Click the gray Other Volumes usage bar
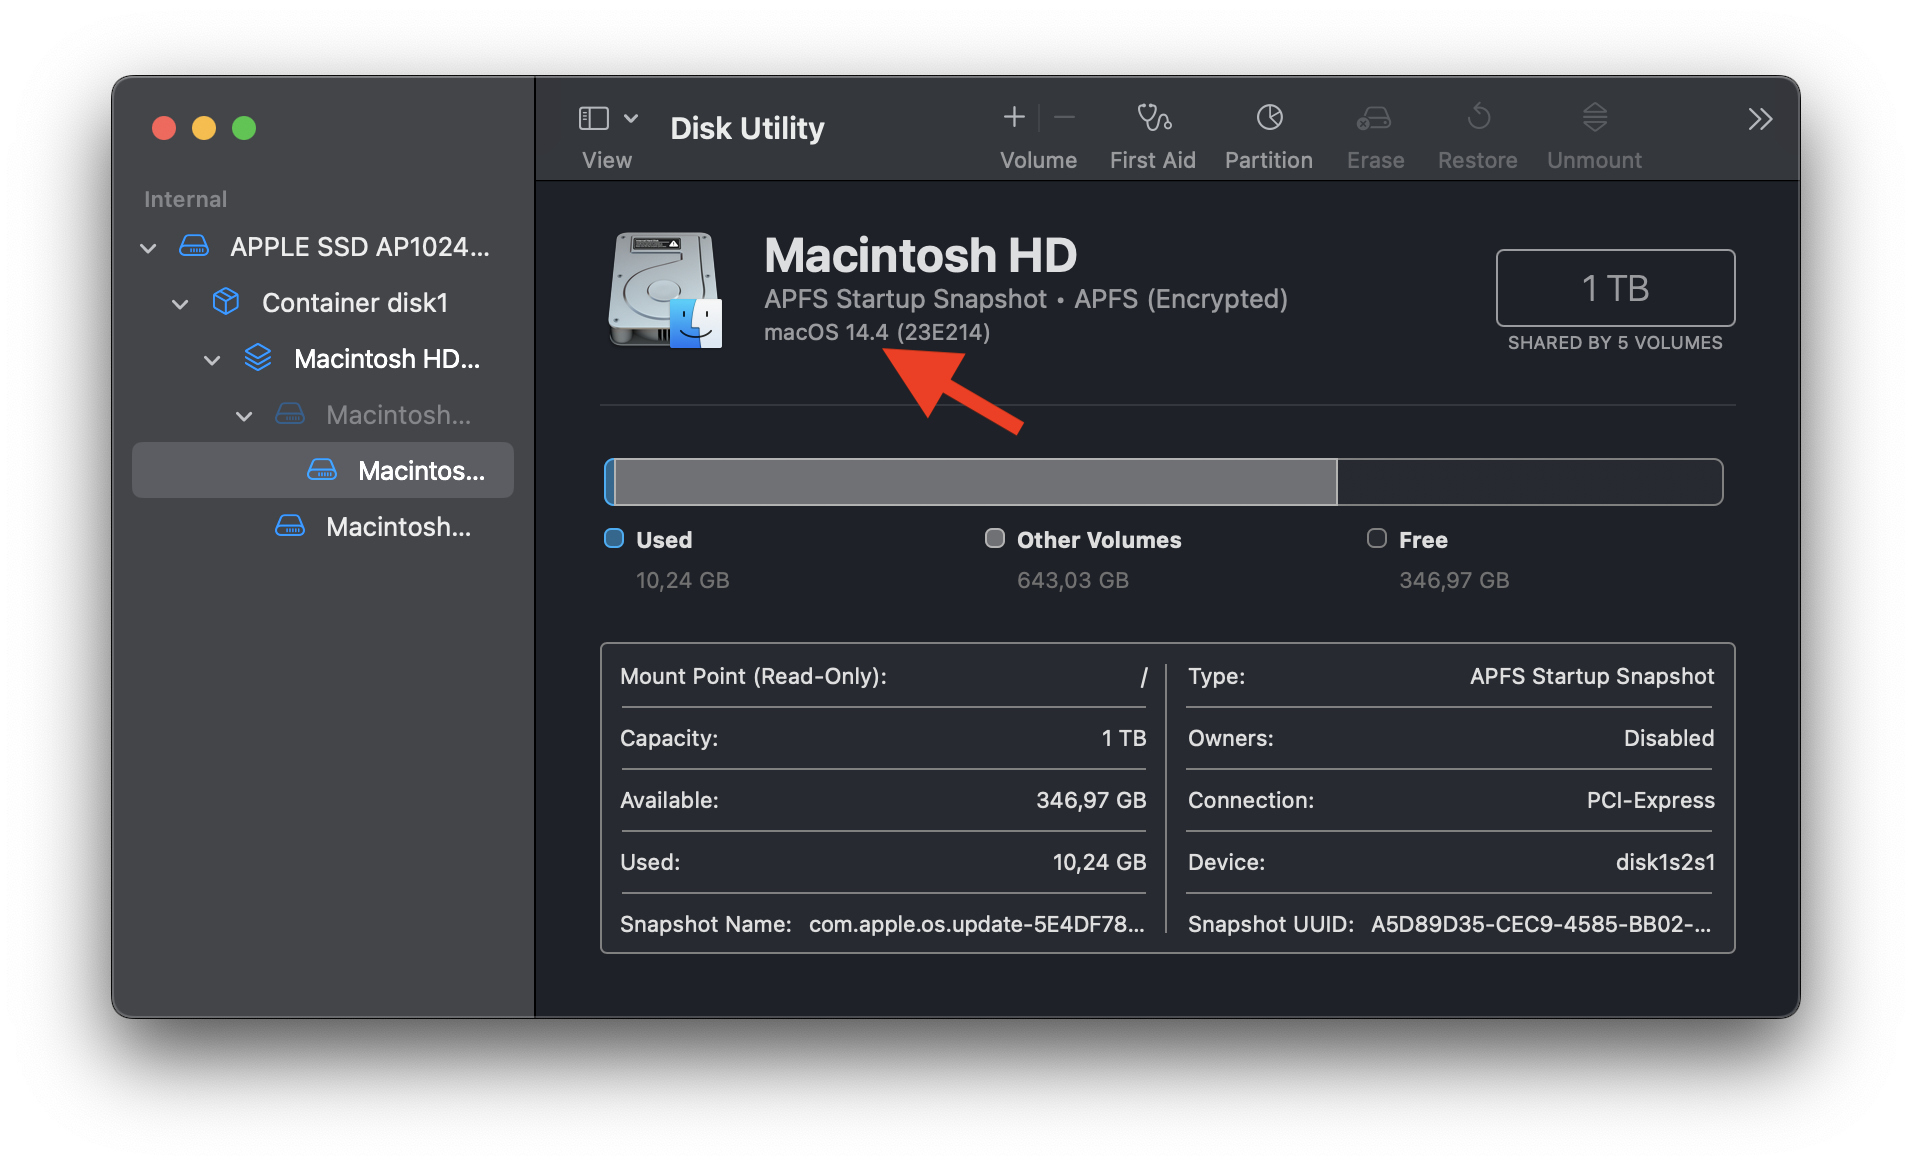Image resolution: width=1912 pixels, height=1166 pixels. [975, 483]
